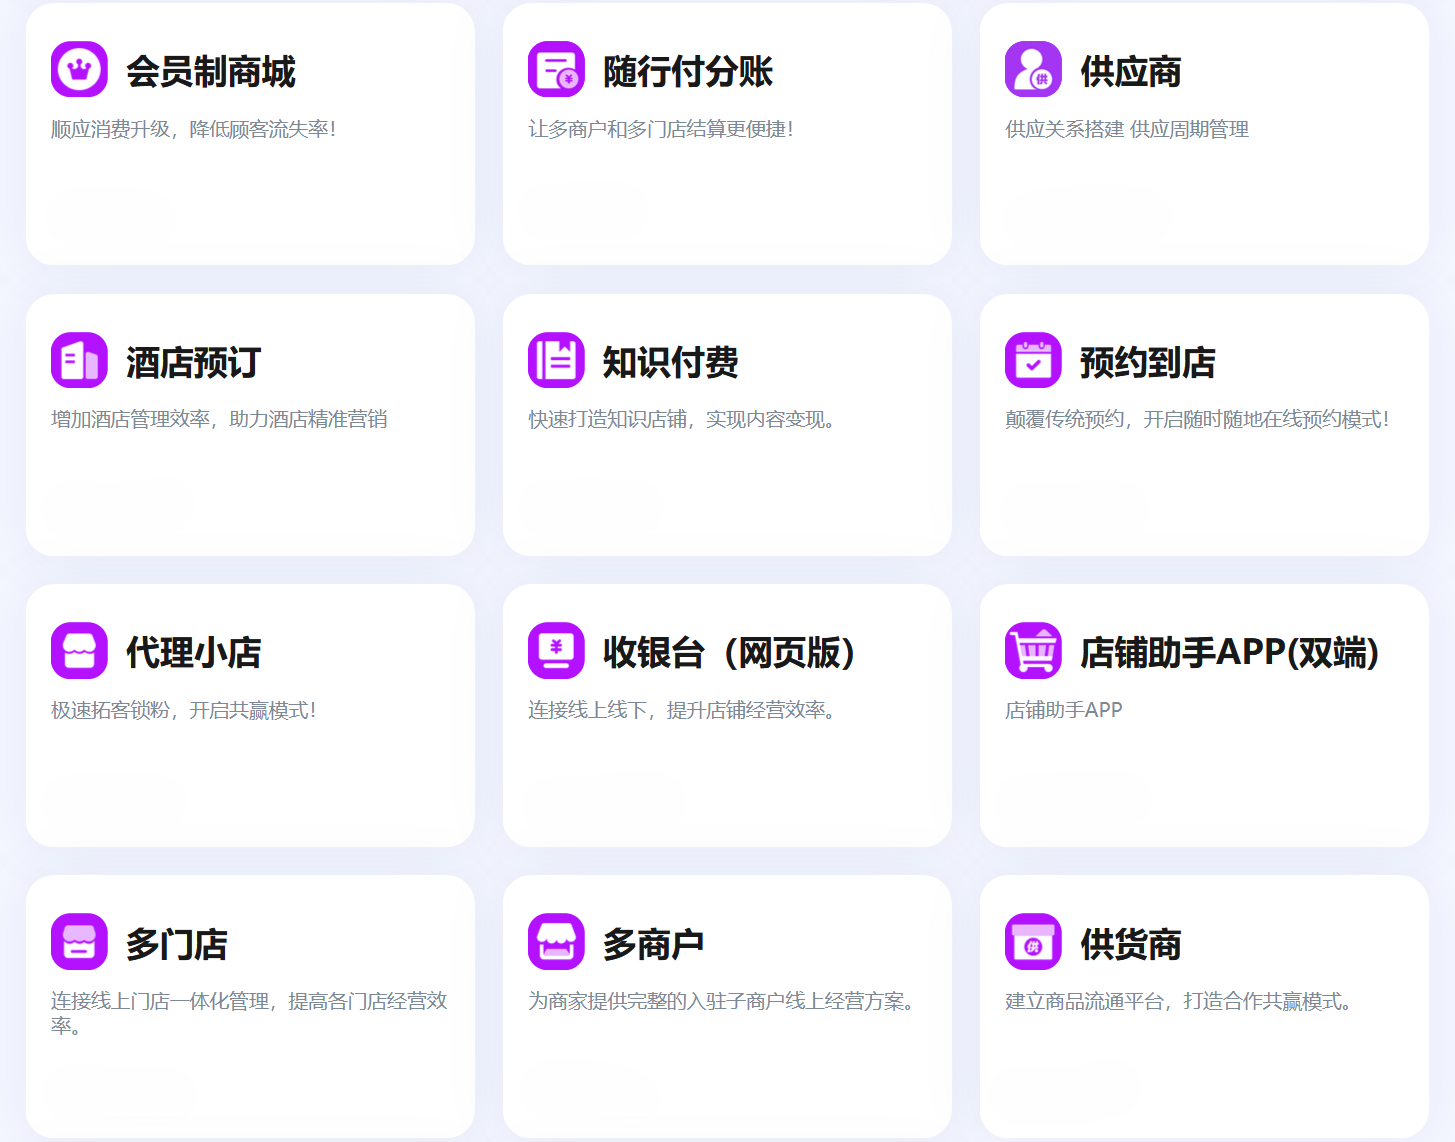Click the 多商户 description text
Screen dimensions: 1455x1142
pyautogui.click(x=721, y=1001)
